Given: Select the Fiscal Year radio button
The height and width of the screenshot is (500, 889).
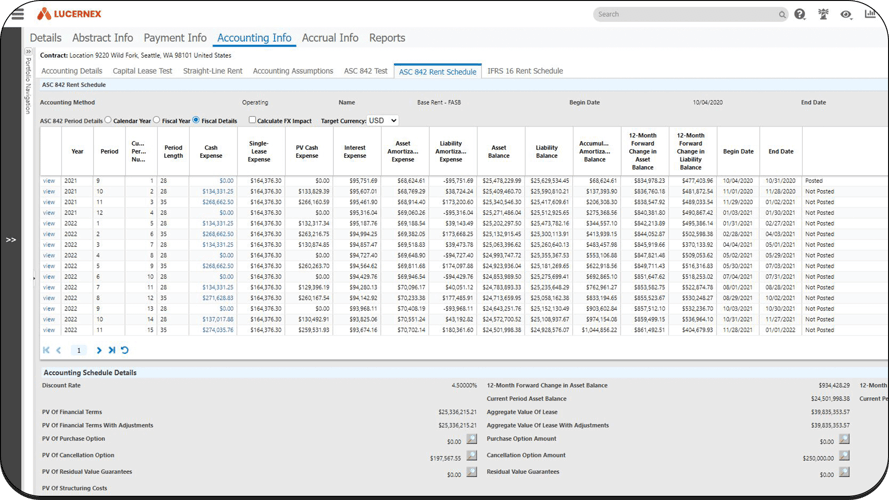Looking at the screenshot, I should pos(156,120).
